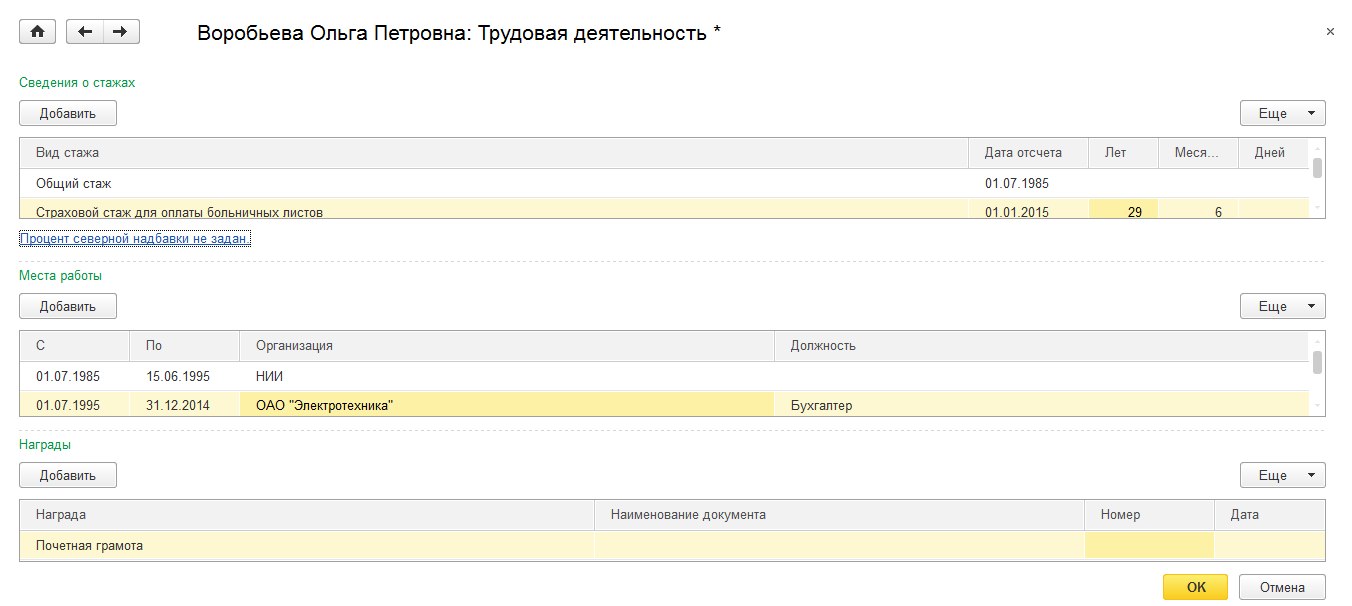Confirm changes with the OK button

(1196, 587)
